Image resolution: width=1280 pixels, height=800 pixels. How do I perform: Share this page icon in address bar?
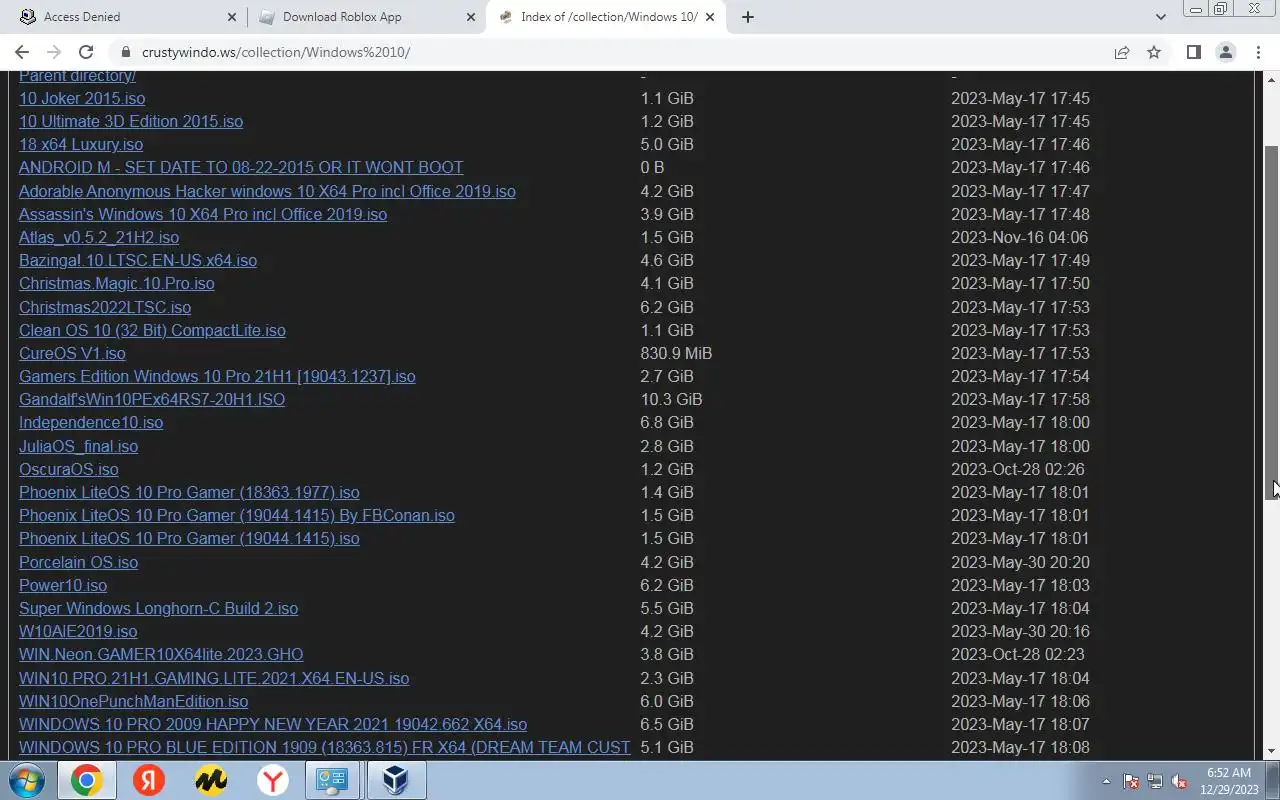click(1122, 52)
